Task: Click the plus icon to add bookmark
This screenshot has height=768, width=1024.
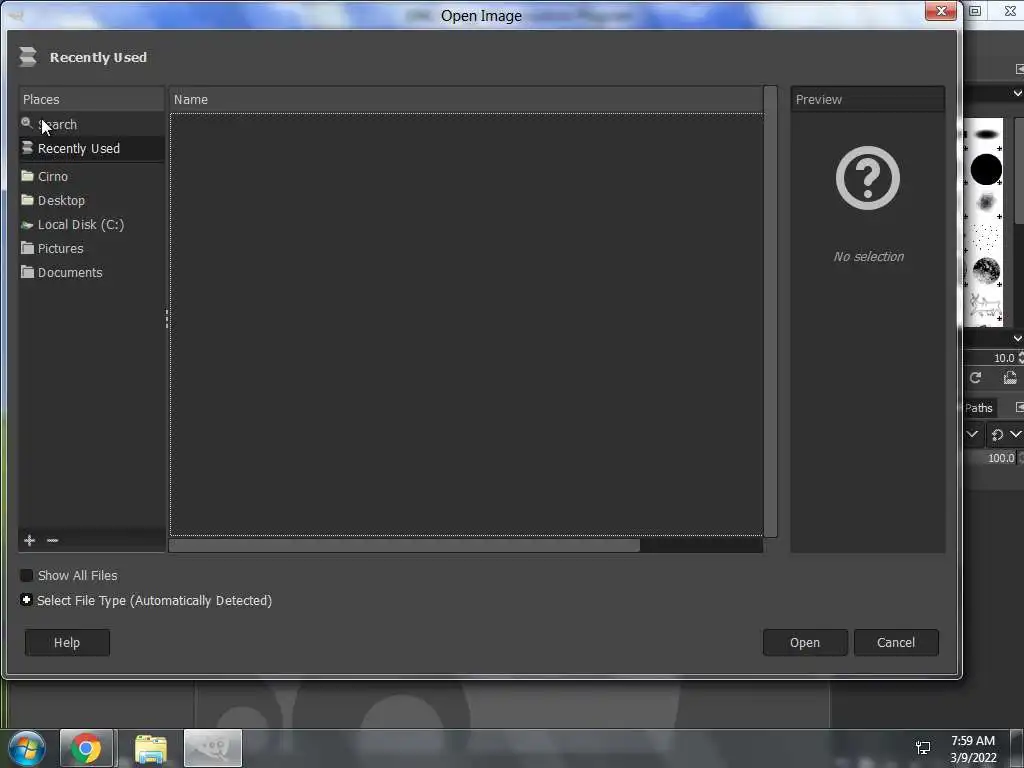Action: [29, 540]
